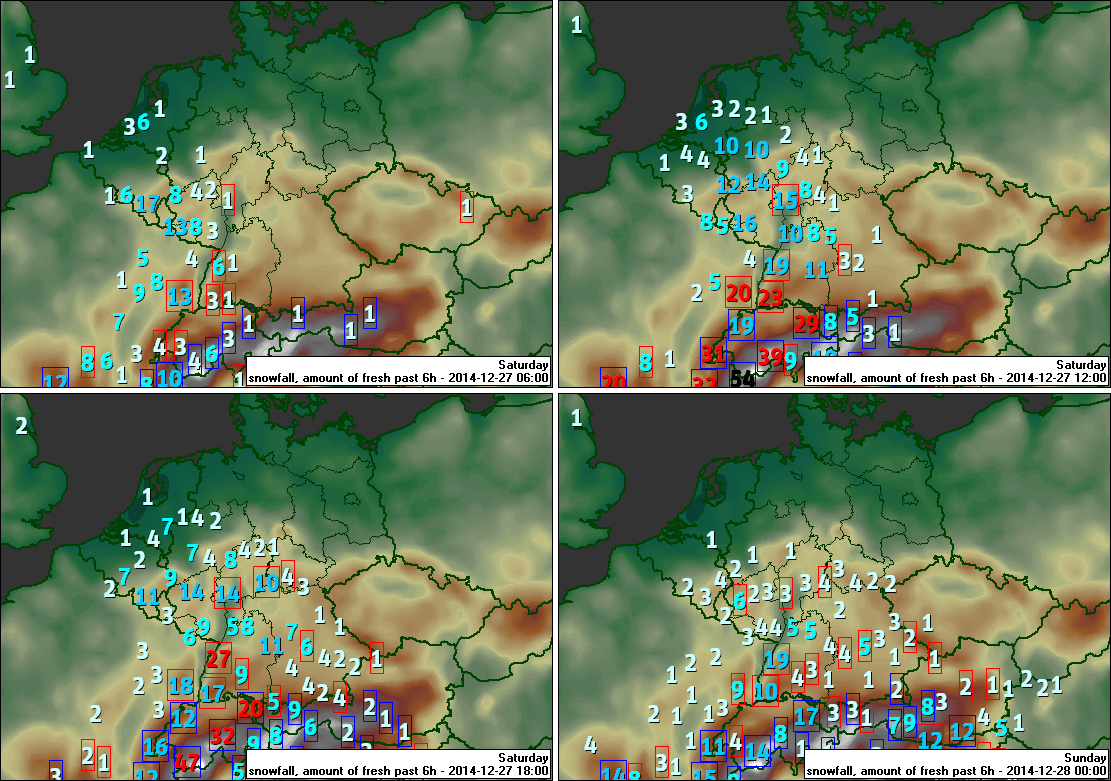Click the red 32 value in the 18:00 map
The height and width of the screenshot is (781, 1111).
(x=222, y=735)
